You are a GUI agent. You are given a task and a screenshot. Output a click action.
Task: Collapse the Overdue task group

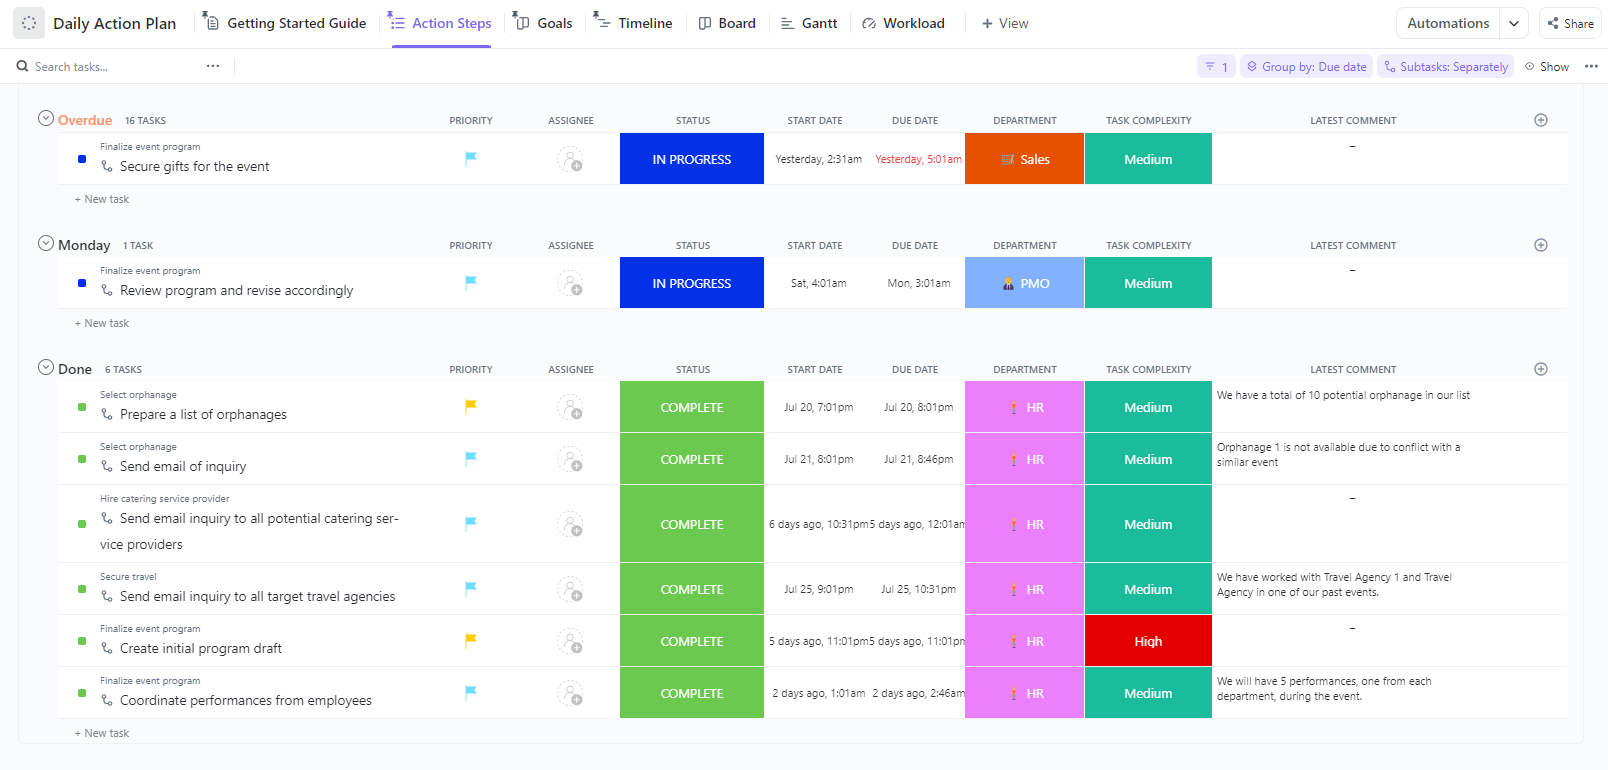pos(46,118)
